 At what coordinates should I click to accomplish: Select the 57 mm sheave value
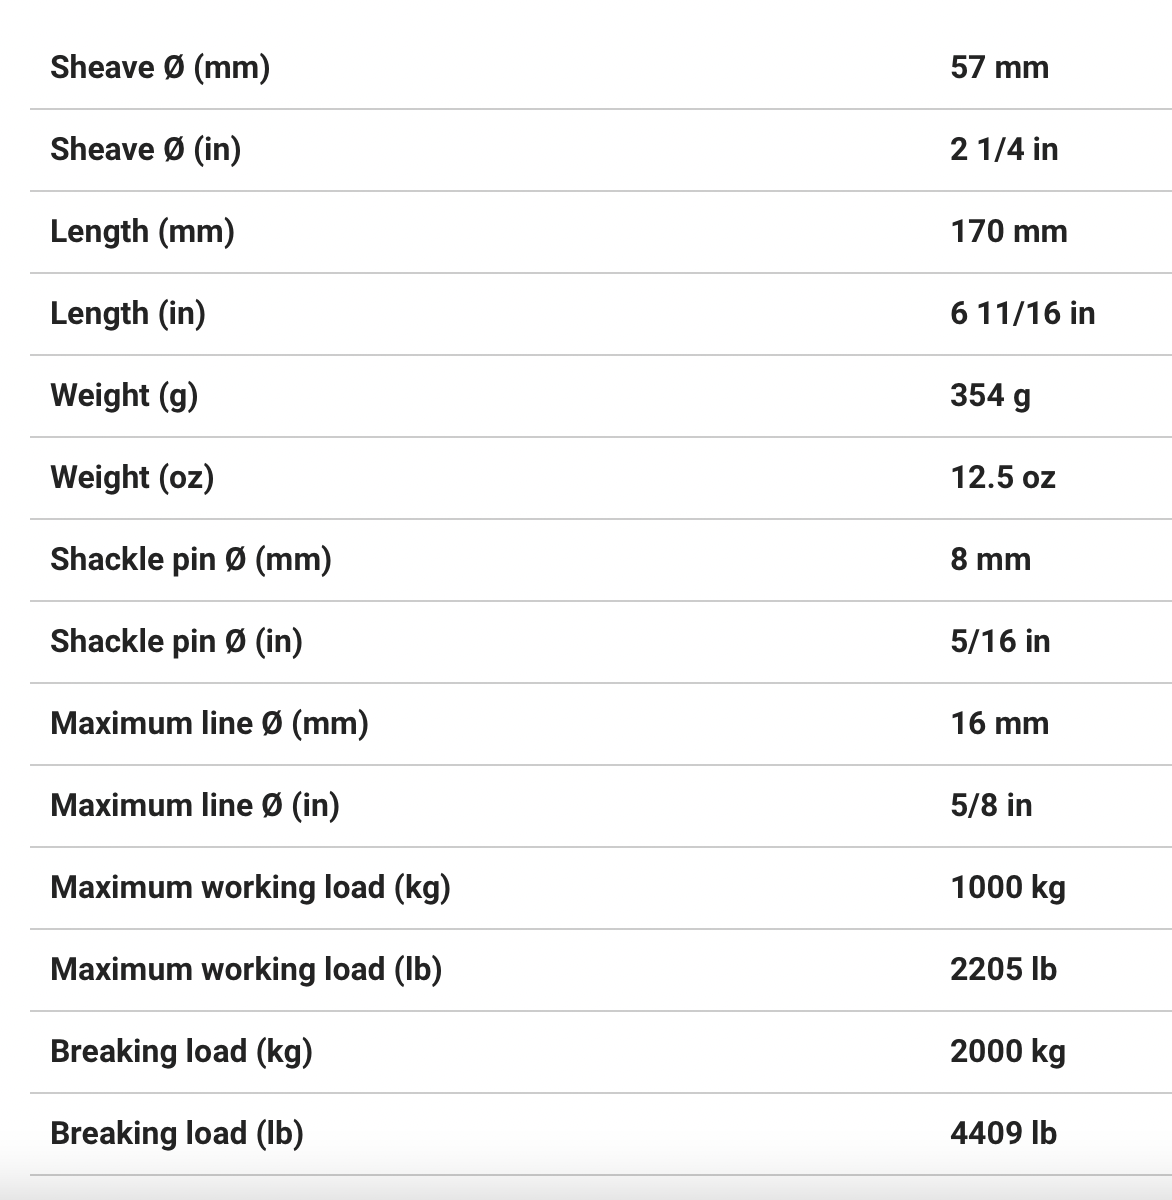tap(999, 68)
